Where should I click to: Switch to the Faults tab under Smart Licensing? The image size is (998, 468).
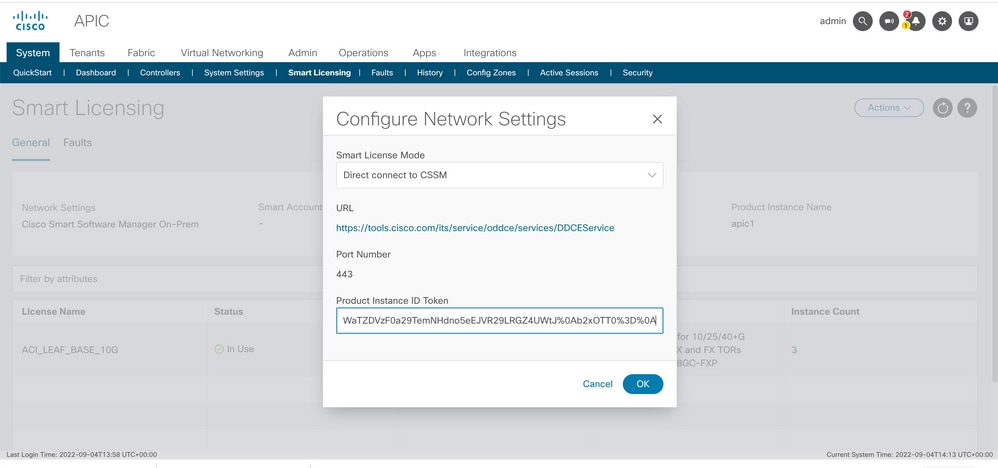point(77,143)
